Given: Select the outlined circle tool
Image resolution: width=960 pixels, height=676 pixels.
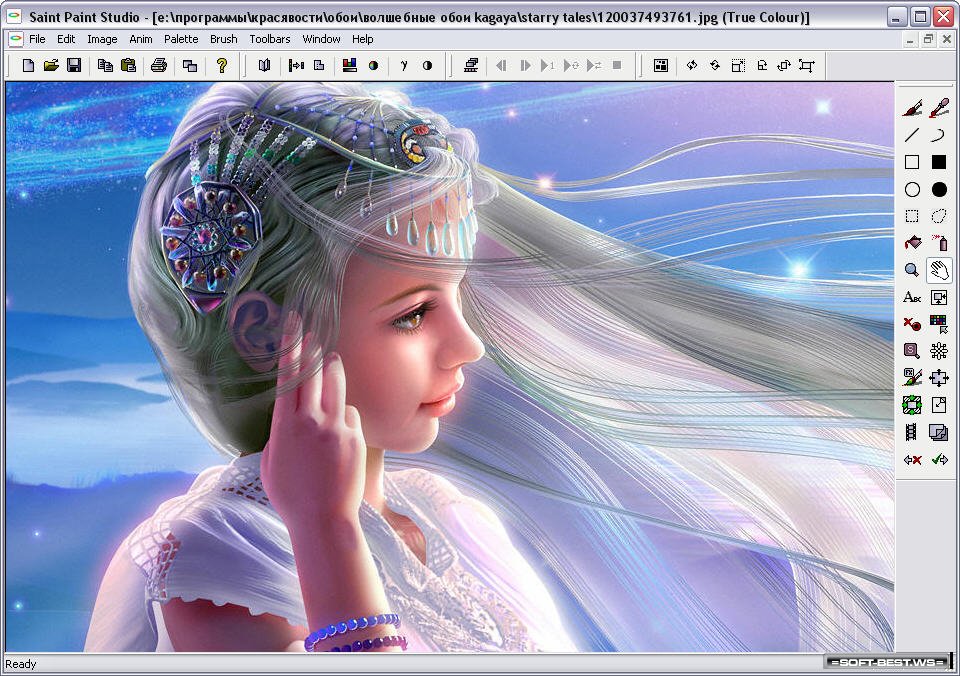Looking at the screenshot, I should tap(912, 190).
